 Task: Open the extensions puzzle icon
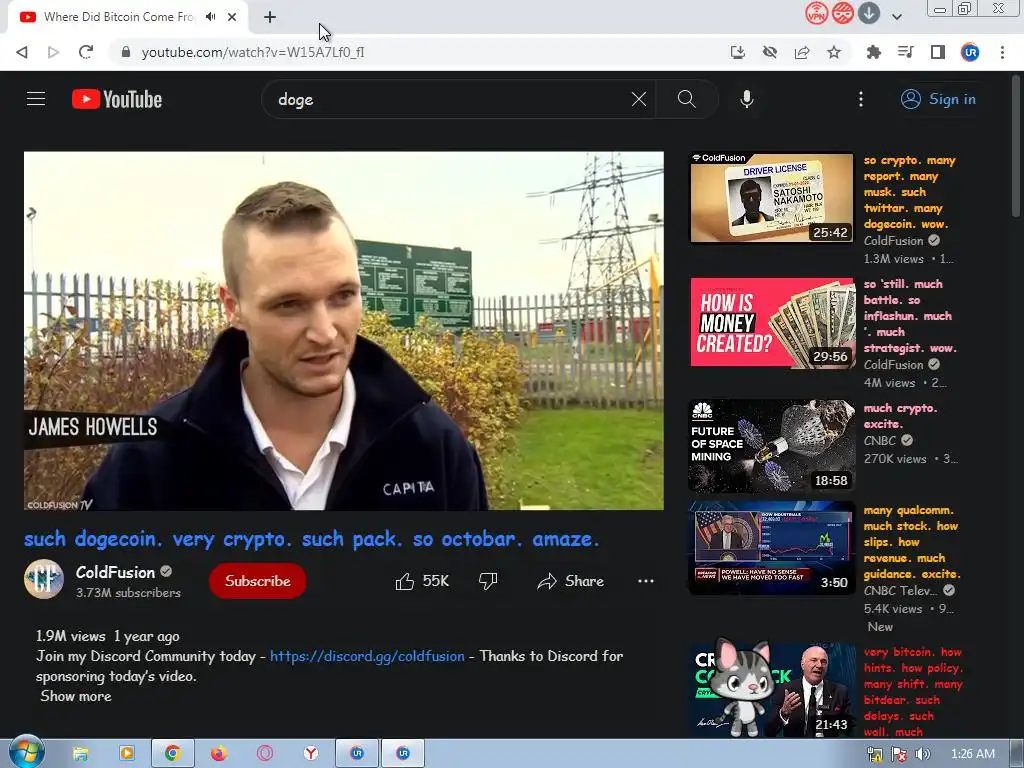(873, 52)
